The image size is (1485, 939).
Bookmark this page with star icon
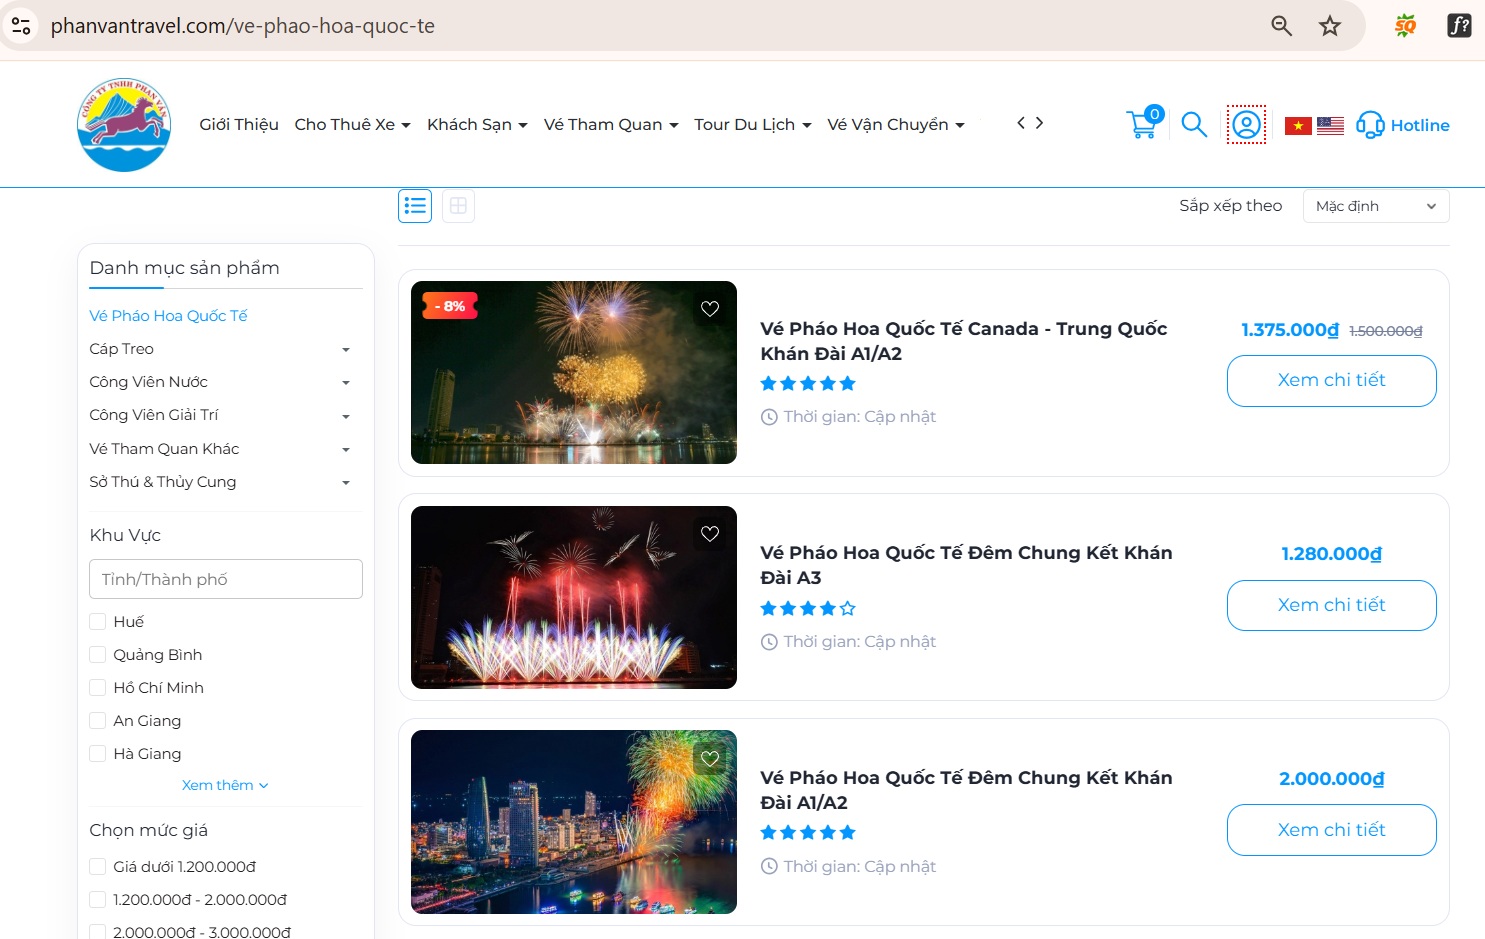pyautogui.click(x=1329, y=26)
